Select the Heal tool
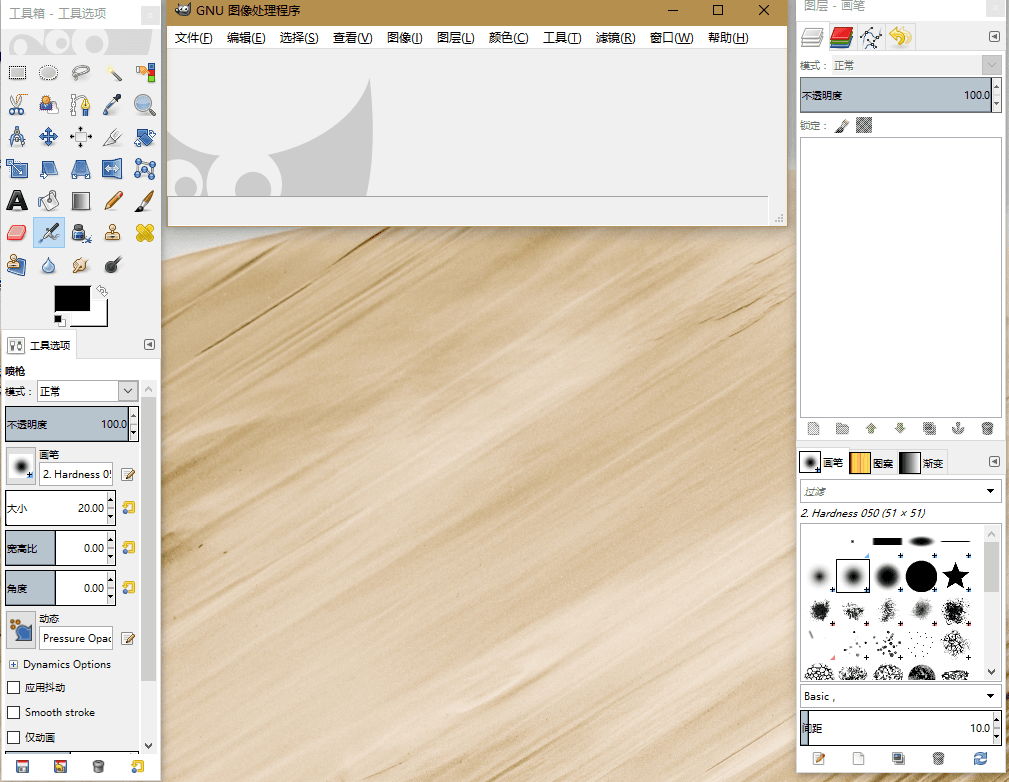Screen dimensions: 1009x782 pyautogui.click(x=145, y=233)
